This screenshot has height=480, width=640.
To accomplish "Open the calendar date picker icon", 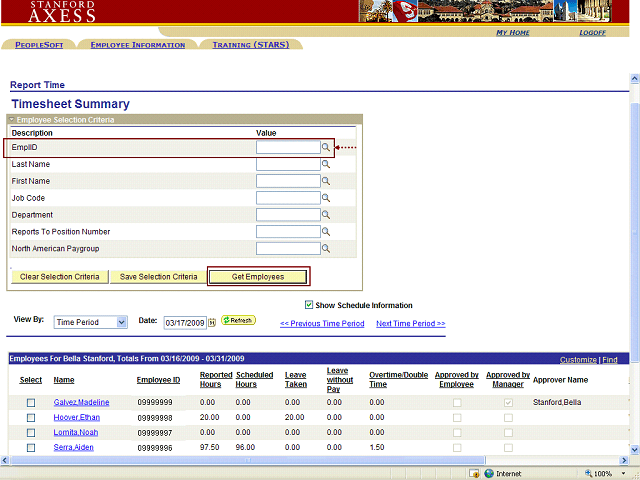I will coord(212,323).
